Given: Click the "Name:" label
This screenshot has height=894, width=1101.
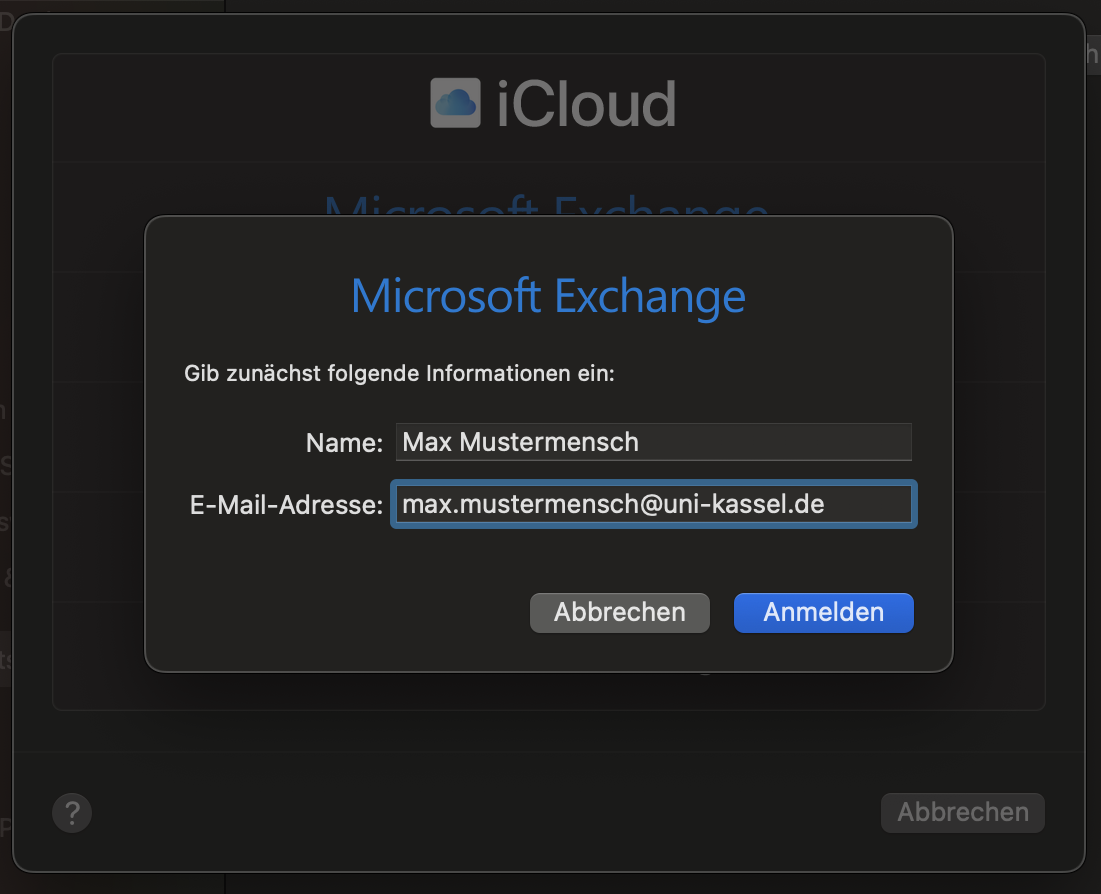Looking at the screenshot, I should (344, 442).
